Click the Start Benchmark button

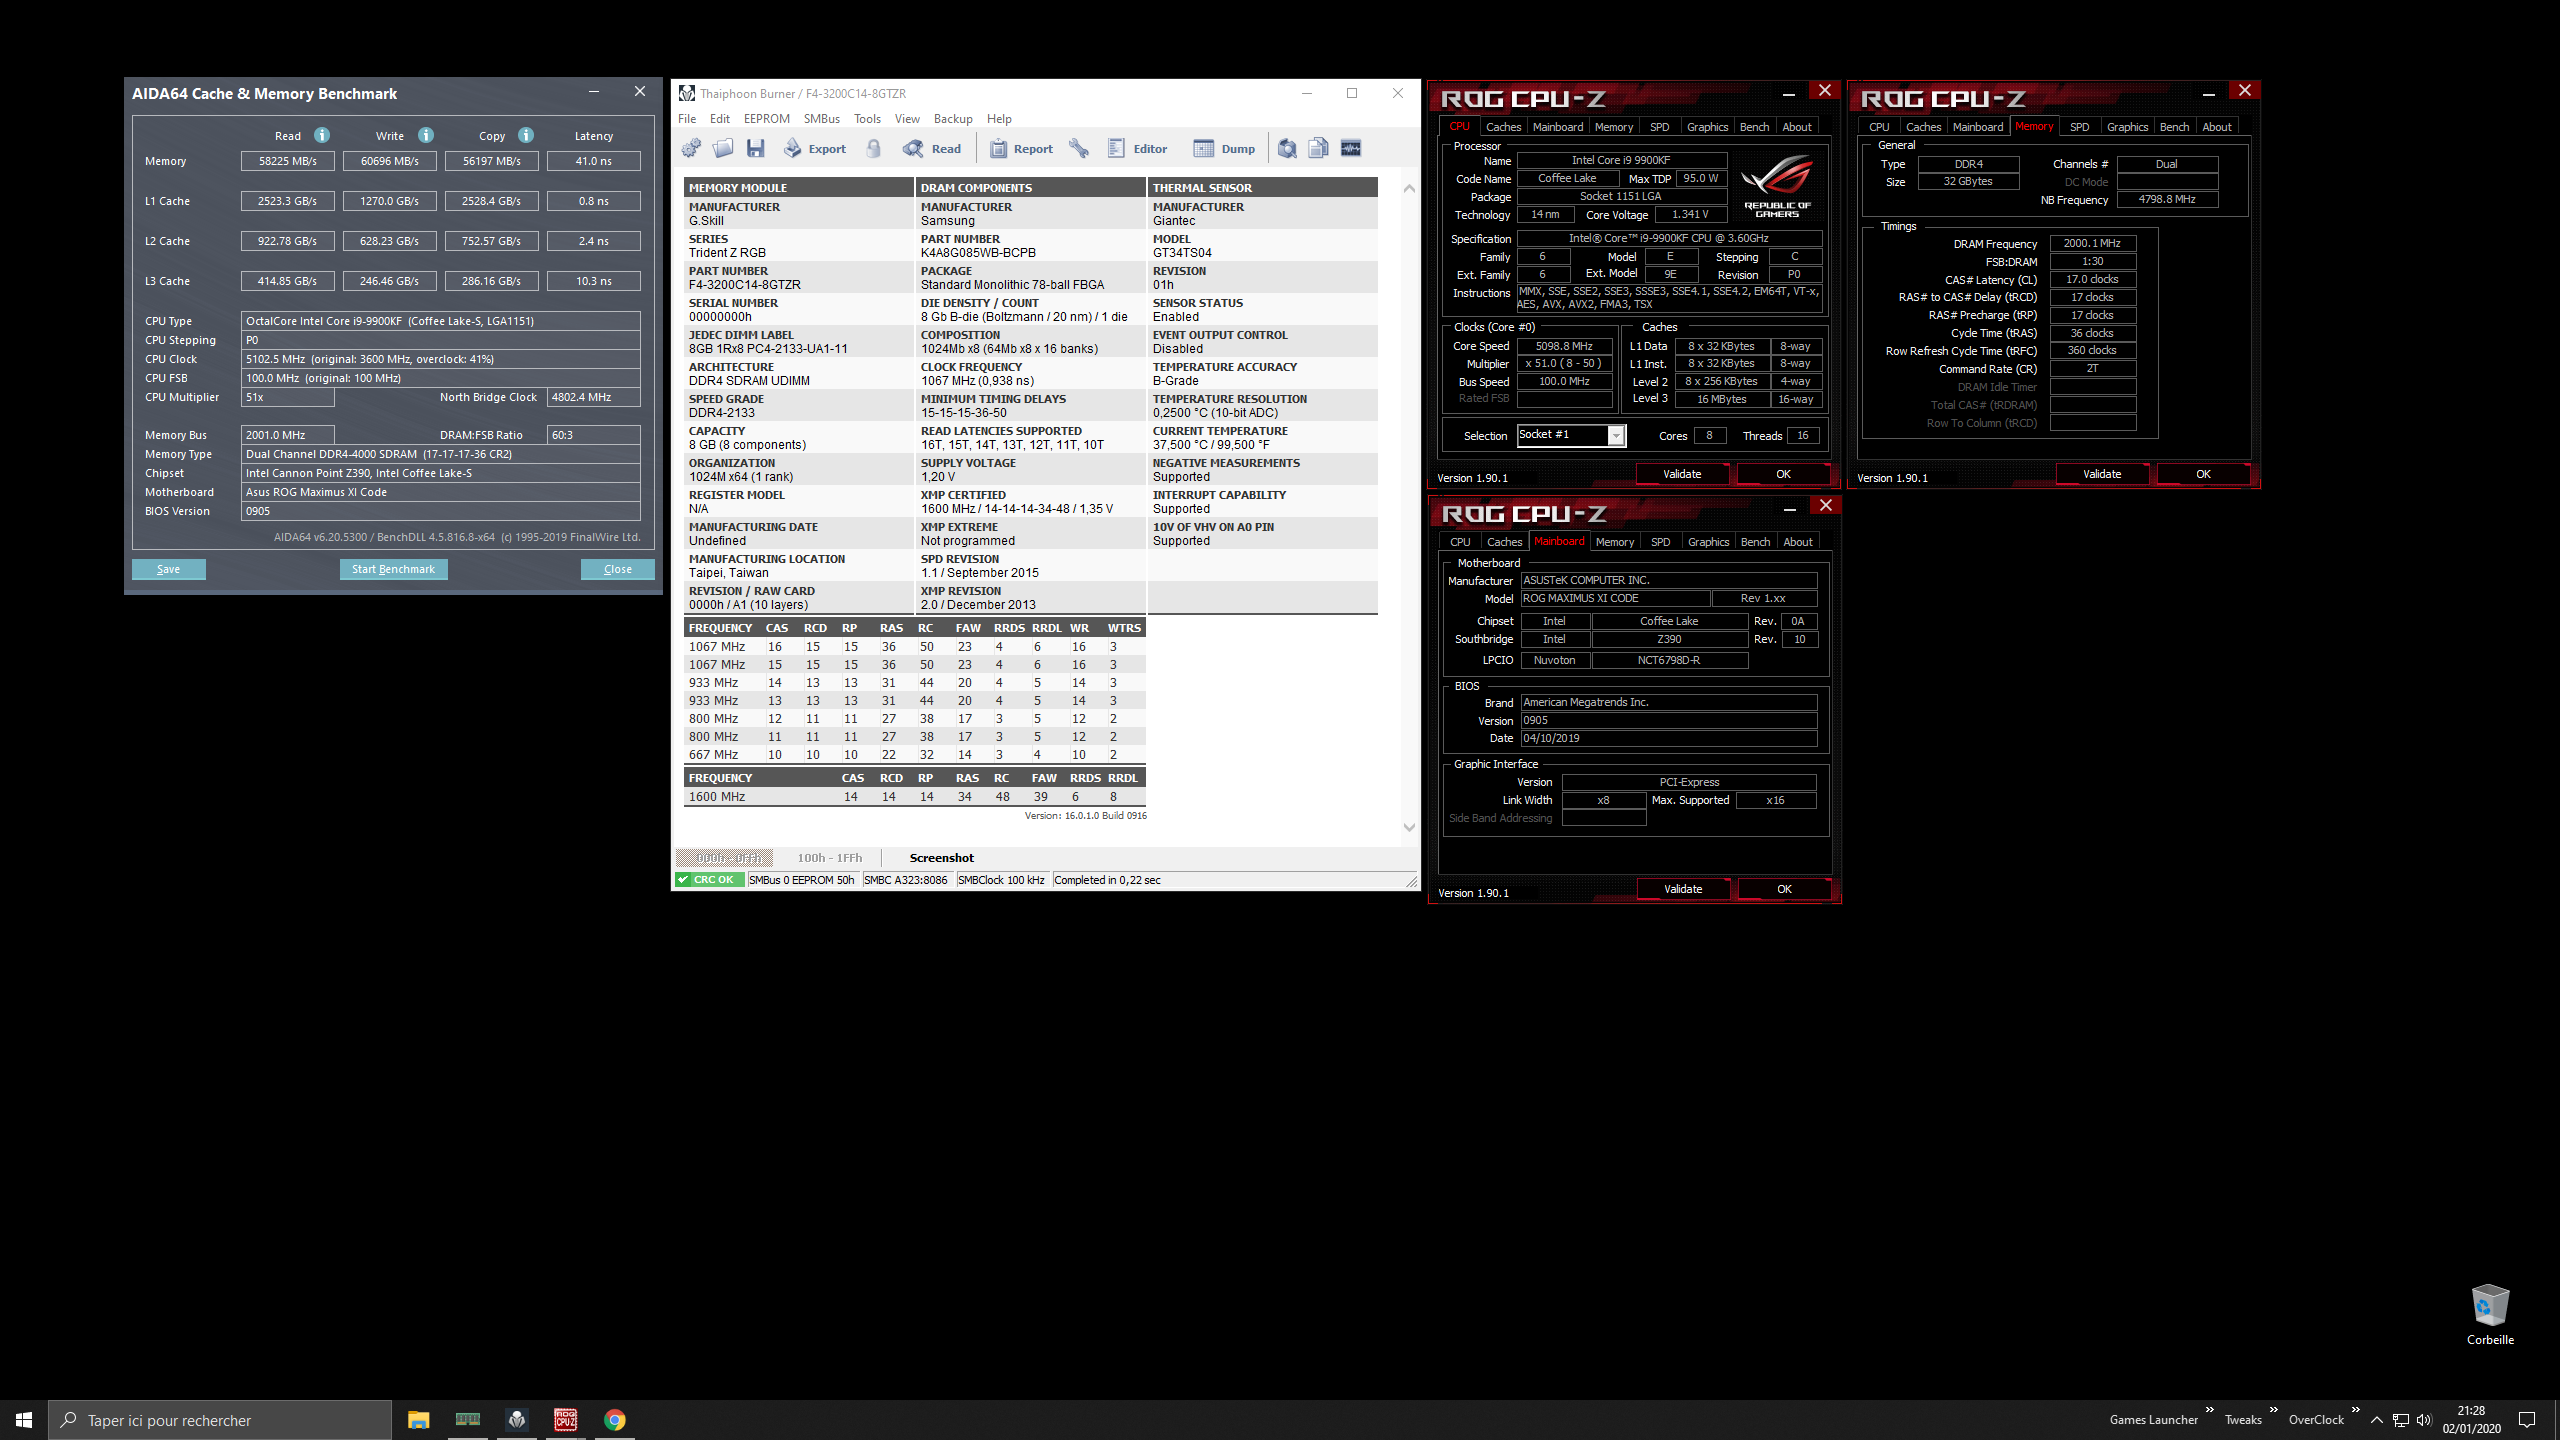(393, 569)
